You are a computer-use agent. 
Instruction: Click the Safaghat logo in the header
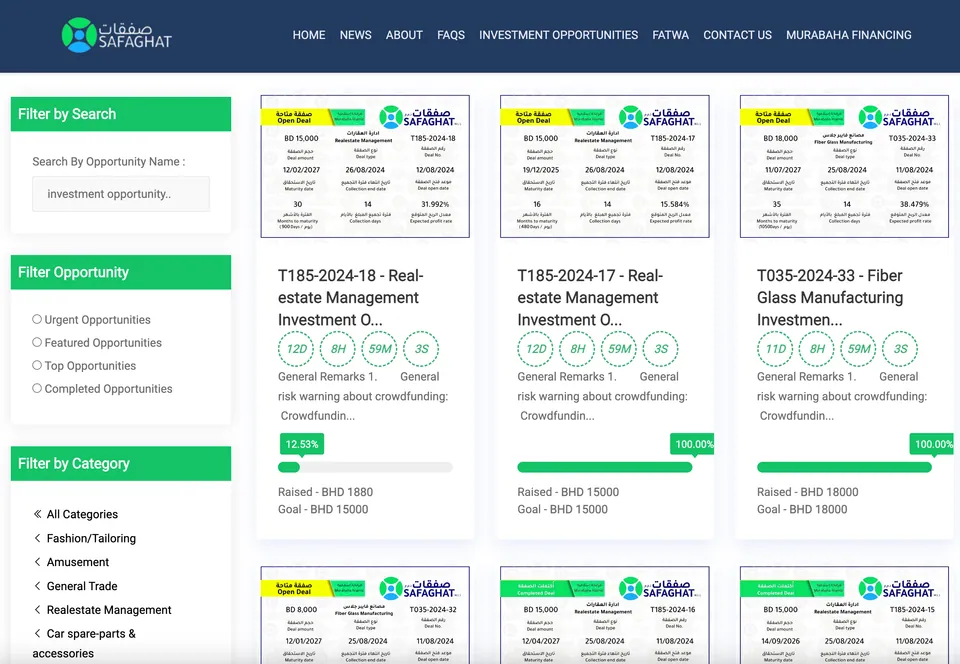pyautogui.click(x=116, y=35)
